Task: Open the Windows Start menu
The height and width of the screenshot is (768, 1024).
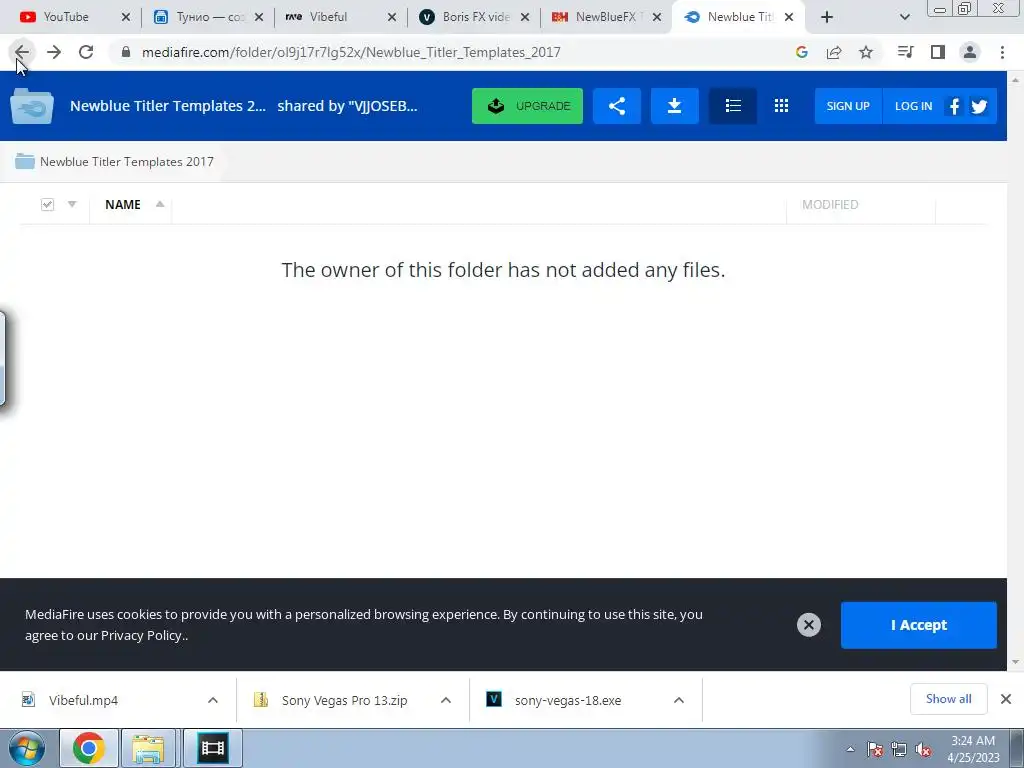Action: point(27,748)
